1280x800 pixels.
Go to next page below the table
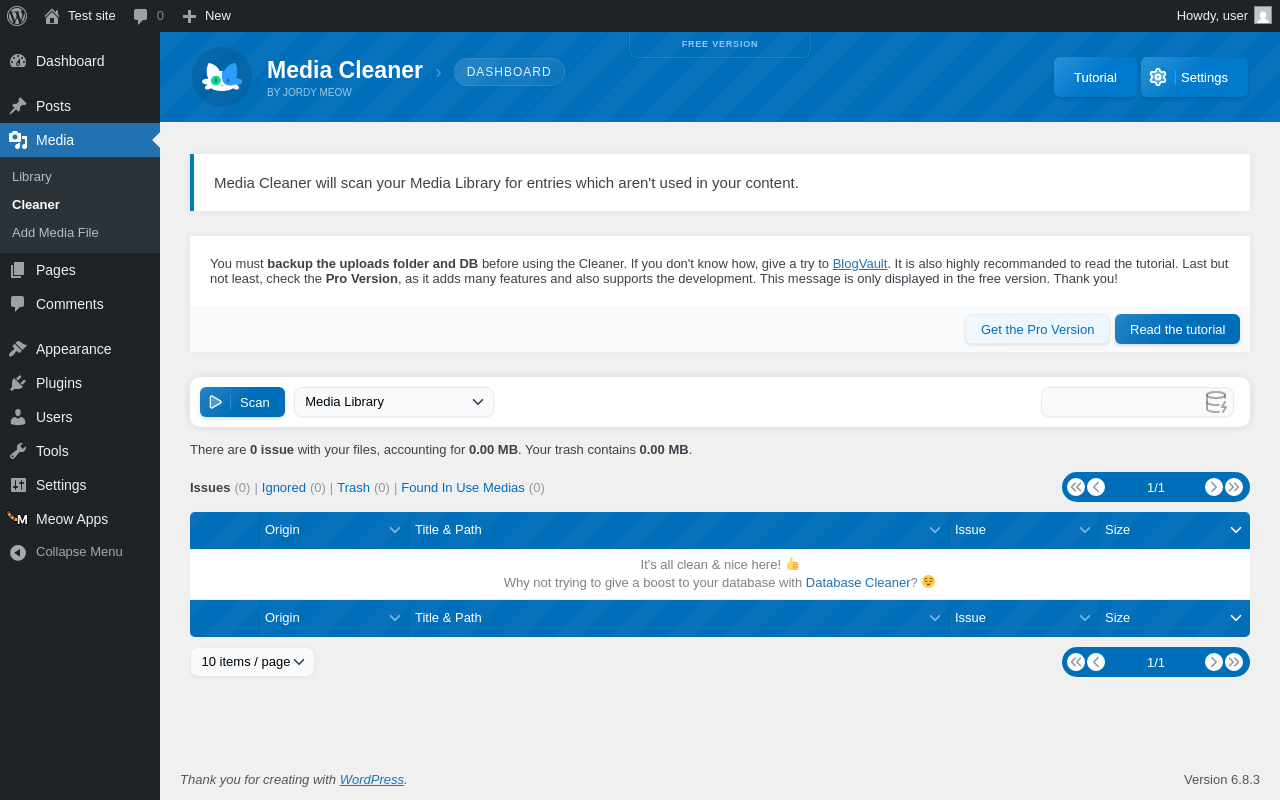point(1214,662)
